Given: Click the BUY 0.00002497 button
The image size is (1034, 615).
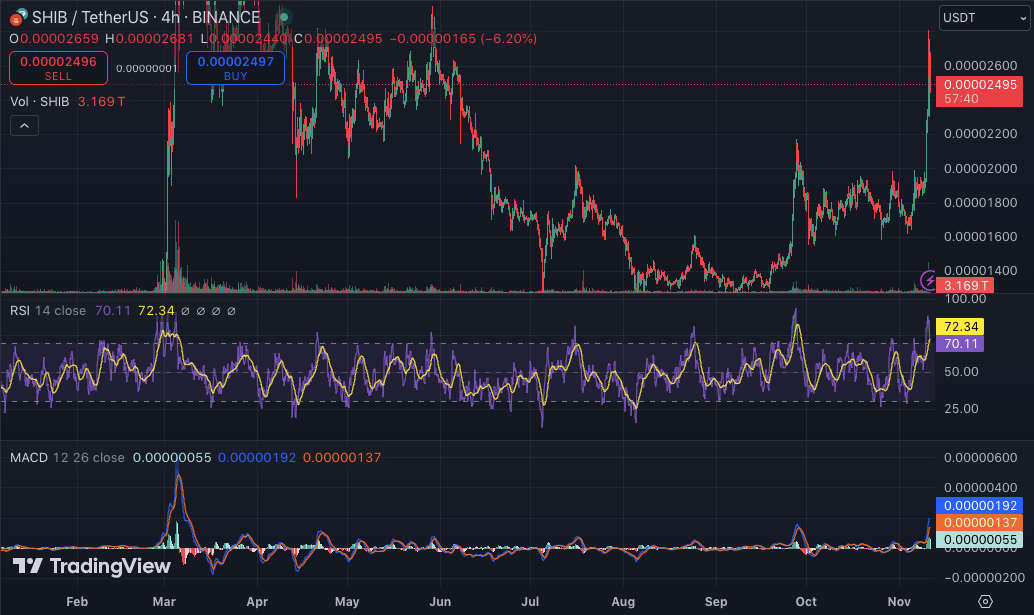Looking at the screenshot, I should (x=235, y=68).
